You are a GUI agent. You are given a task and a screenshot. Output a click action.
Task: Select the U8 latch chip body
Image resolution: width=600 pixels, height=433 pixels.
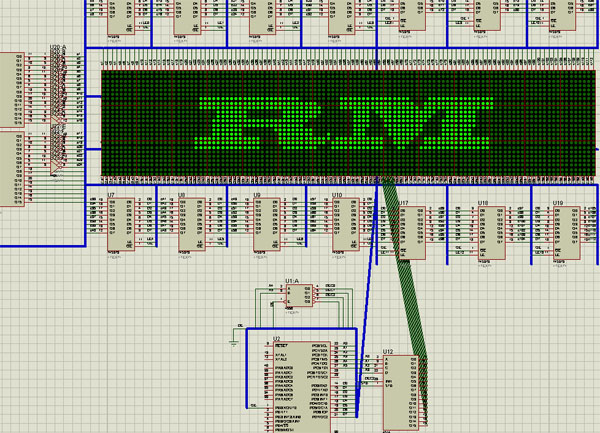pyautogui.click(x=192, y=225)
